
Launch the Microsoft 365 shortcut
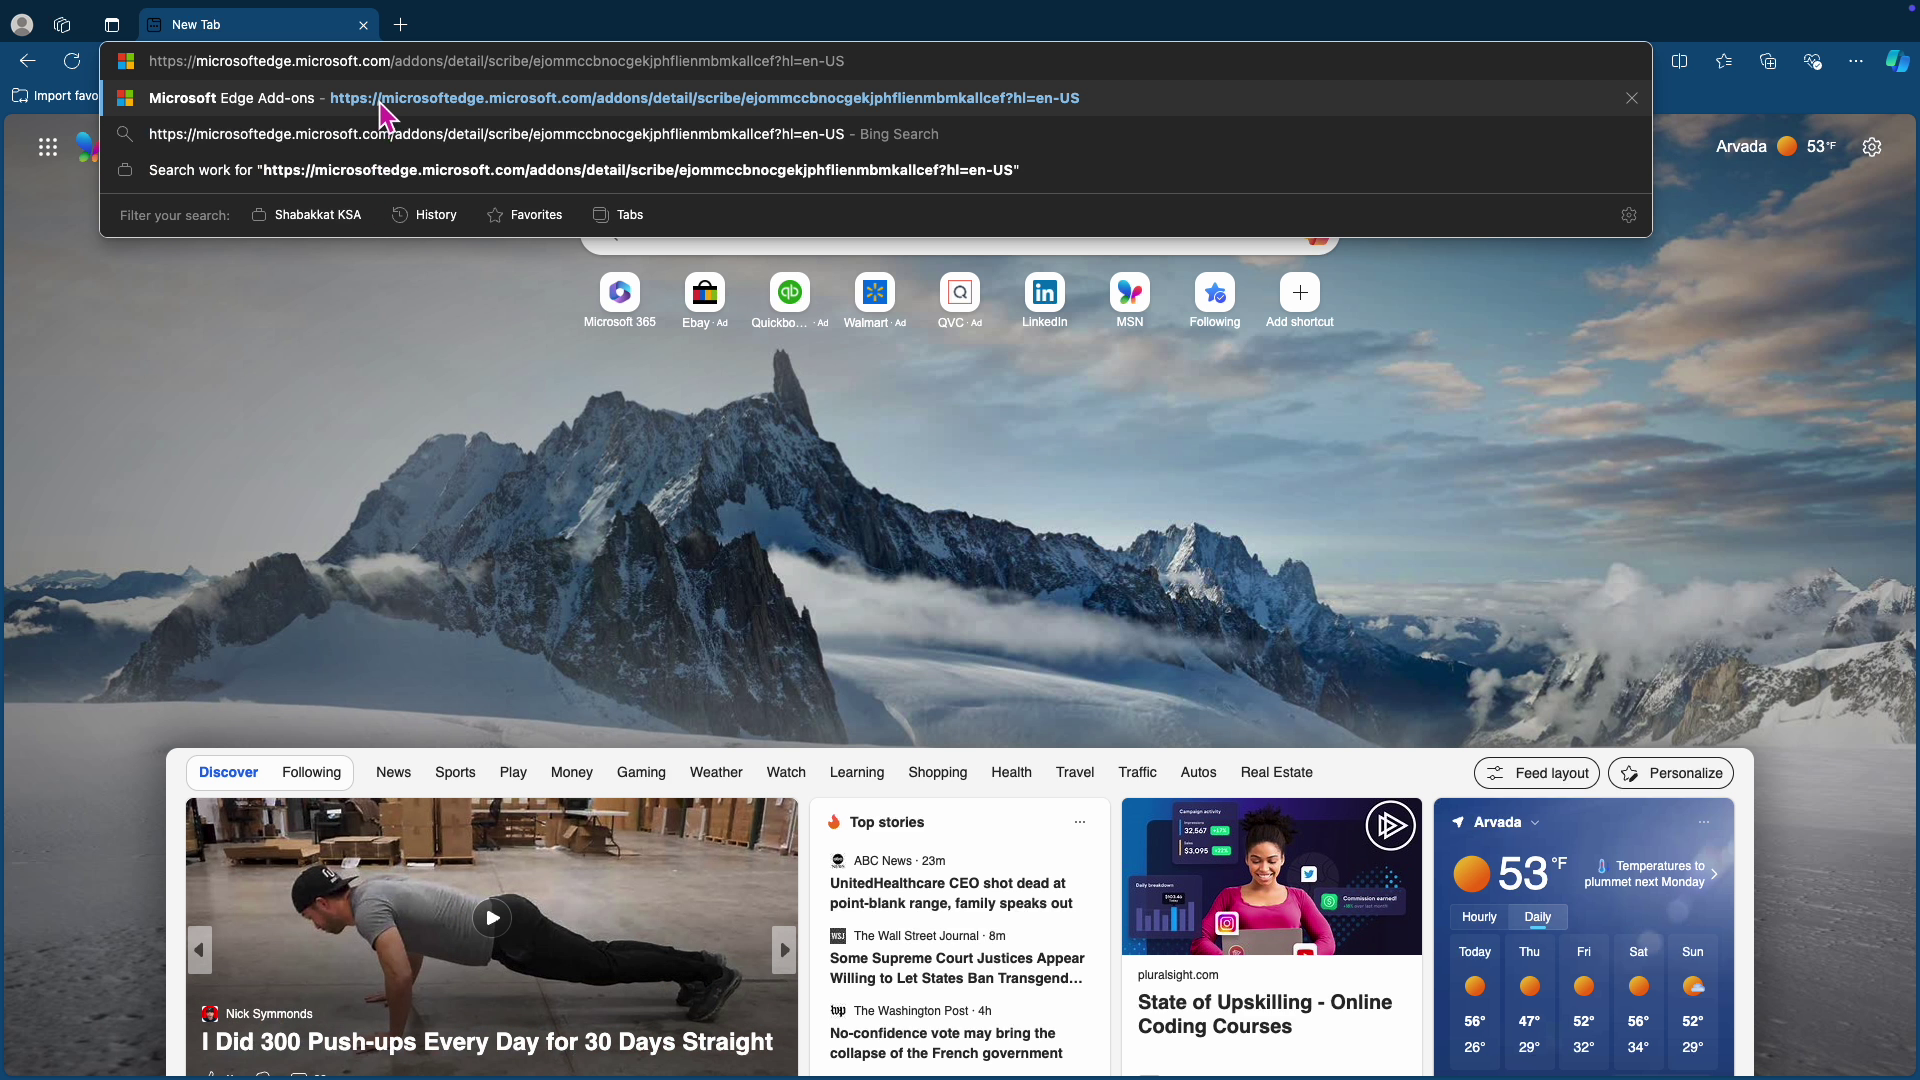point(619,292)
